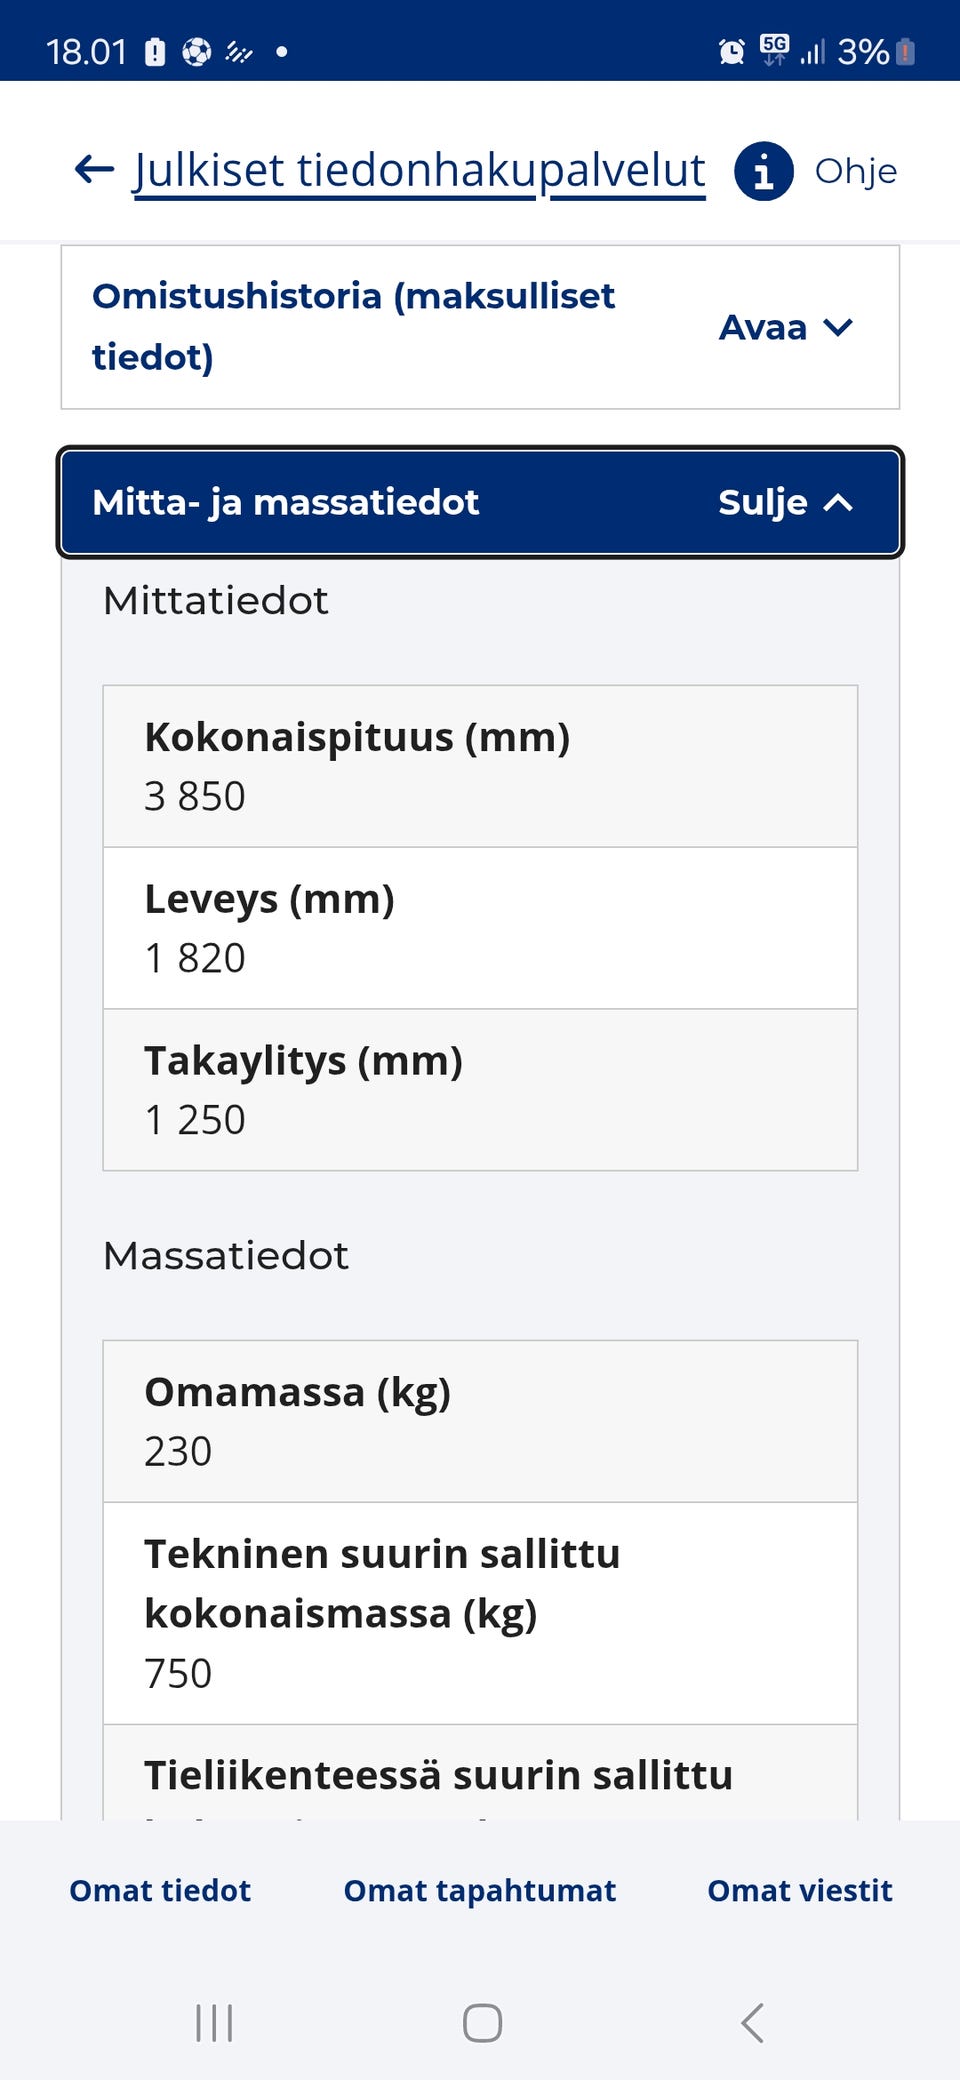Tap the Android recent apps icon
The image size is (960, 2080).
[x=214, y=2023]
